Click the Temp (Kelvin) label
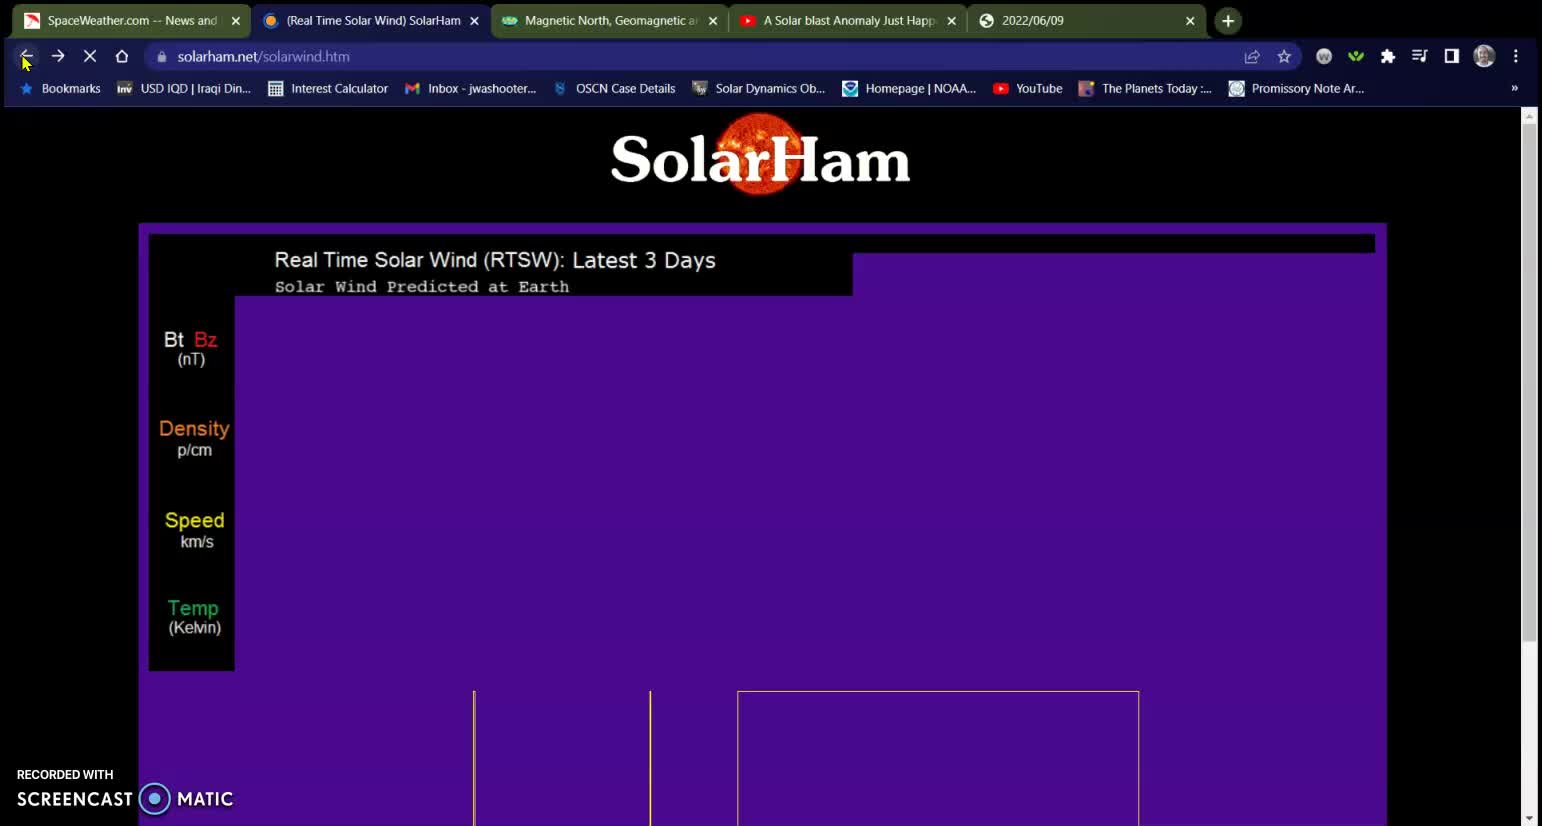Screen dimensions: 1542x826 (x=194, y=617)
